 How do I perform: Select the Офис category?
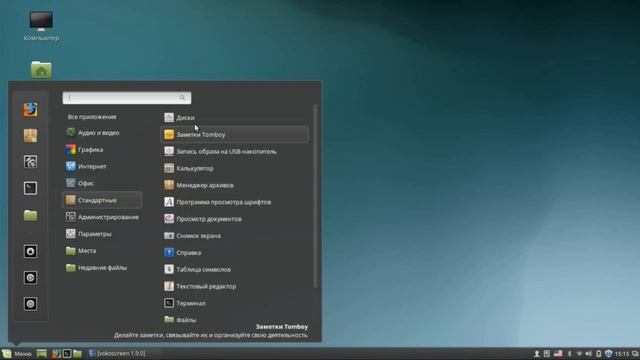[102, 183]
